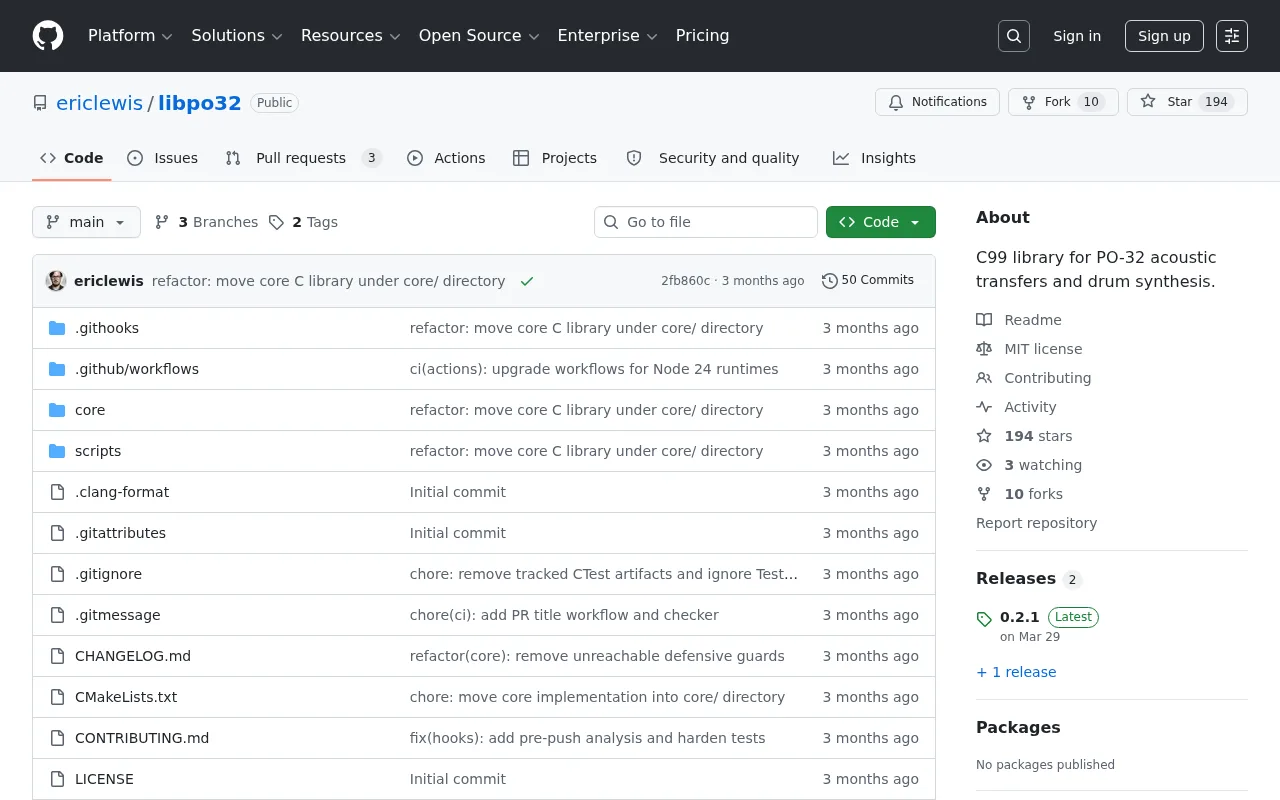1280x800 pixels.
Task: Click Report repository link
Action: (x=1036, y=523)
